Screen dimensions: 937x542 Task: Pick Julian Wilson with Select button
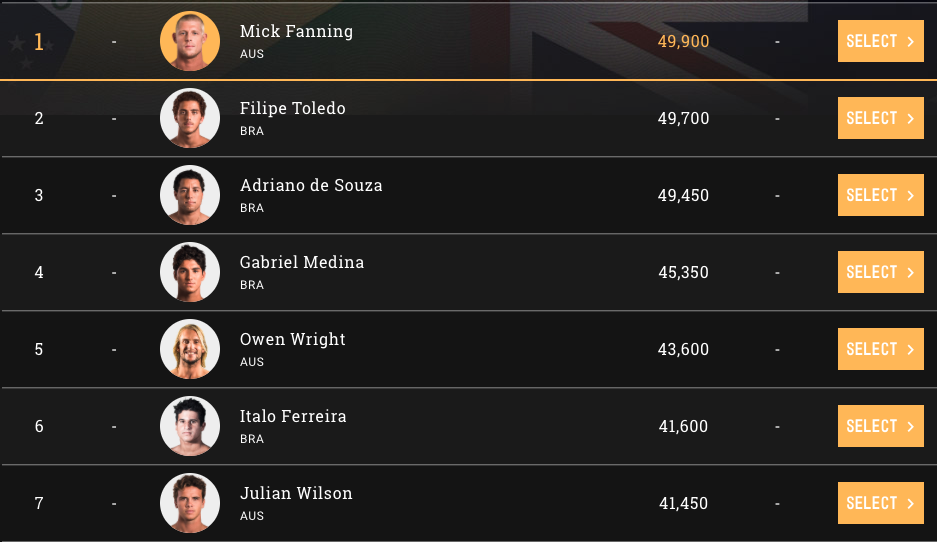pyautogui.click(x=880, y=503)
